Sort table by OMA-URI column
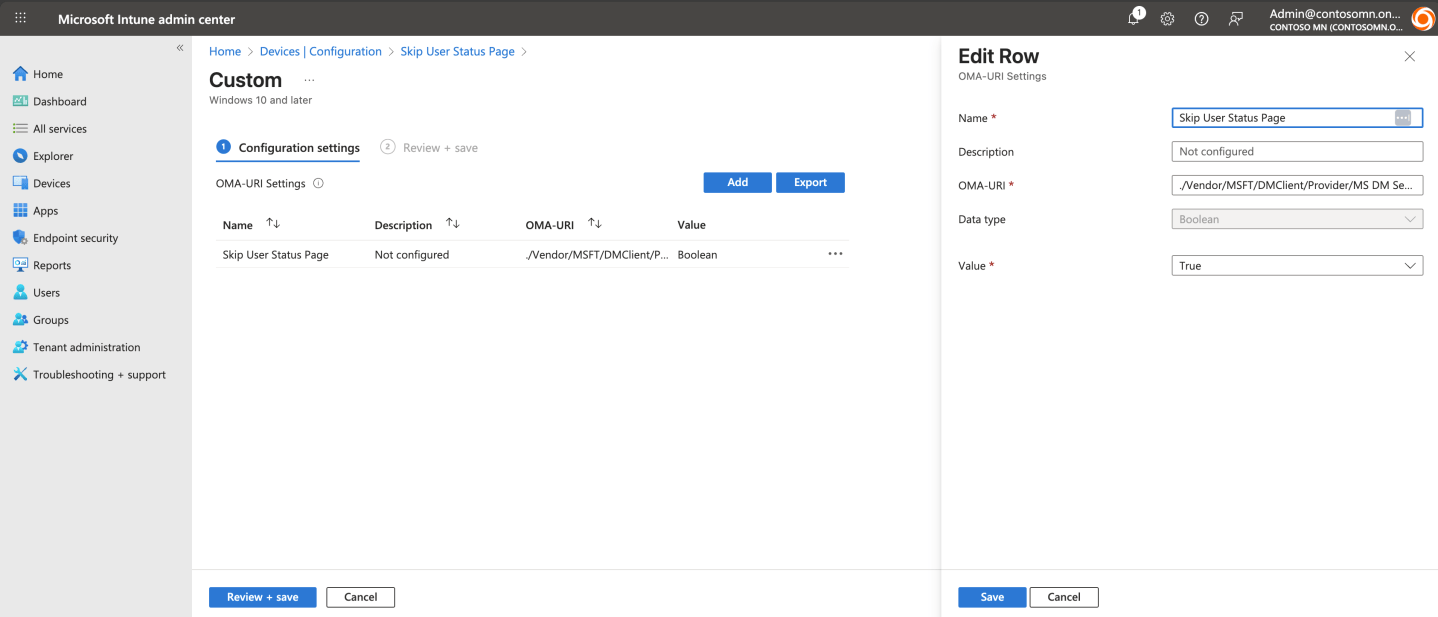Viewport: 1438px width, 617px height. [564, 225]
